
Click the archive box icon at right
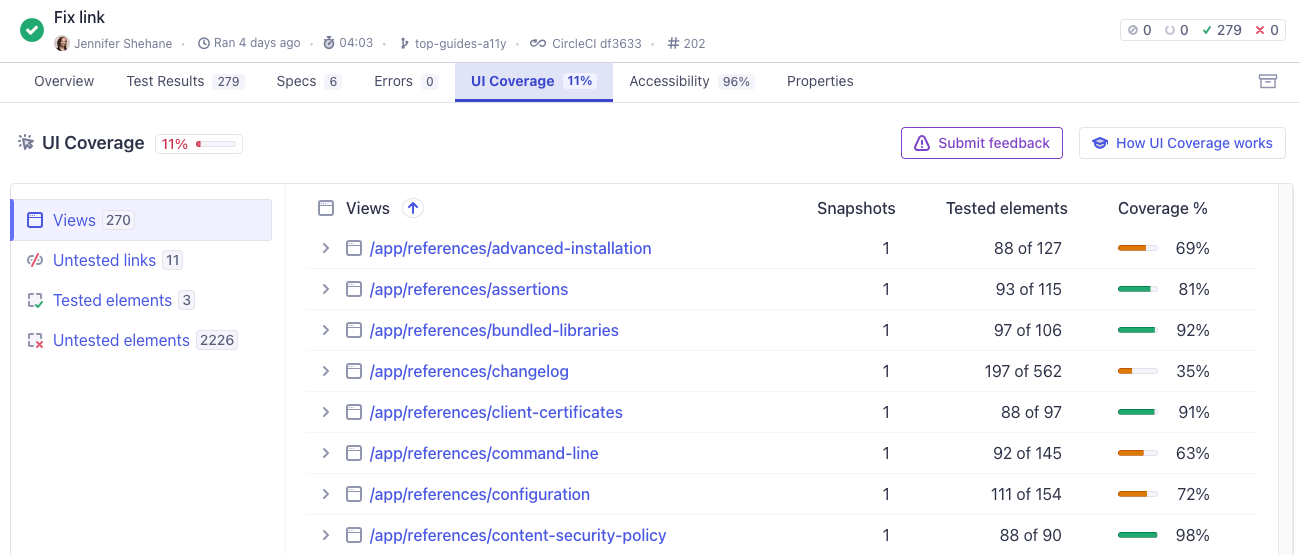tap(1267, 81)
